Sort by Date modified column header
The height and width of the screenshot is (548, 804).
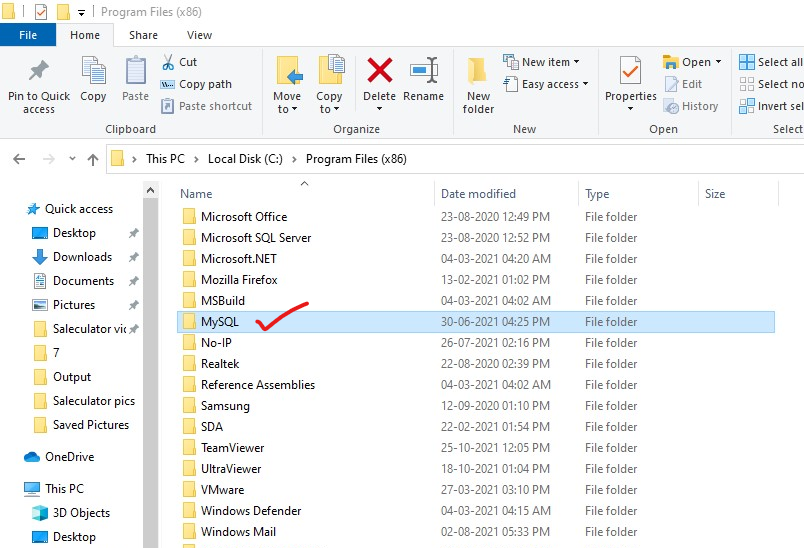pyautogui.click(x=507, y=194)
